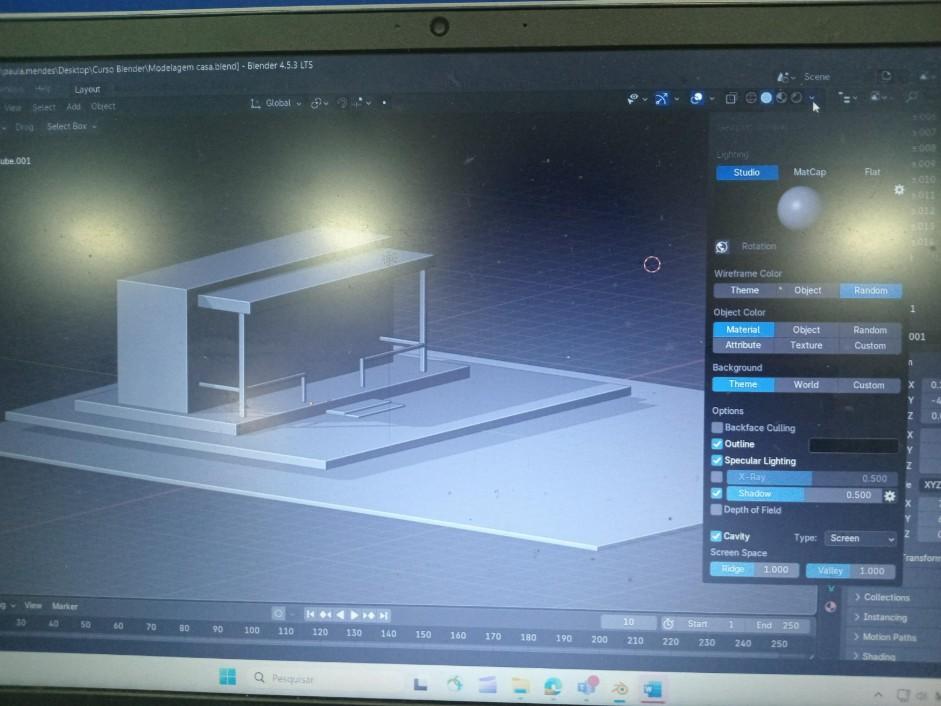Set Object Color to Texture
Image resolution: width=941 pixels, height=706 pixels.
[806, 345]
